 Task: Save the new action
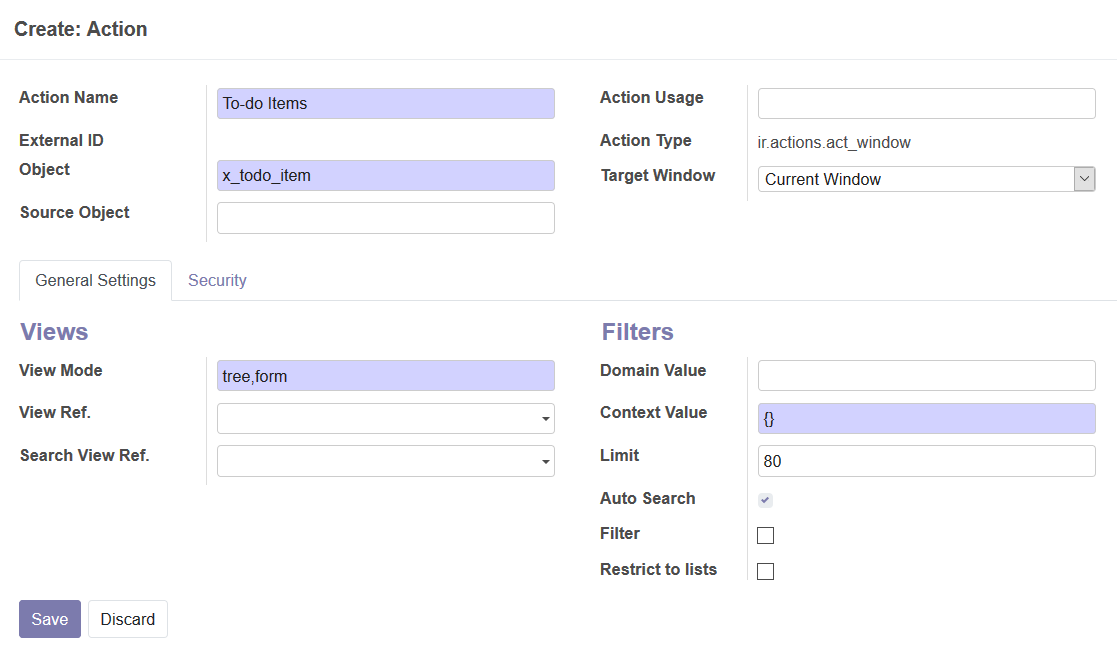coord(50,619)
